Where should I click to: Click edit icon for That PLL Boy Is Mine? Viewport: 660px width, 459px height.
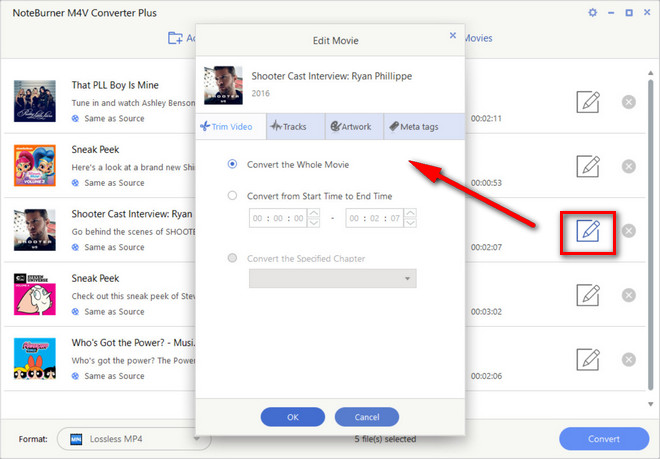(588, 101)
